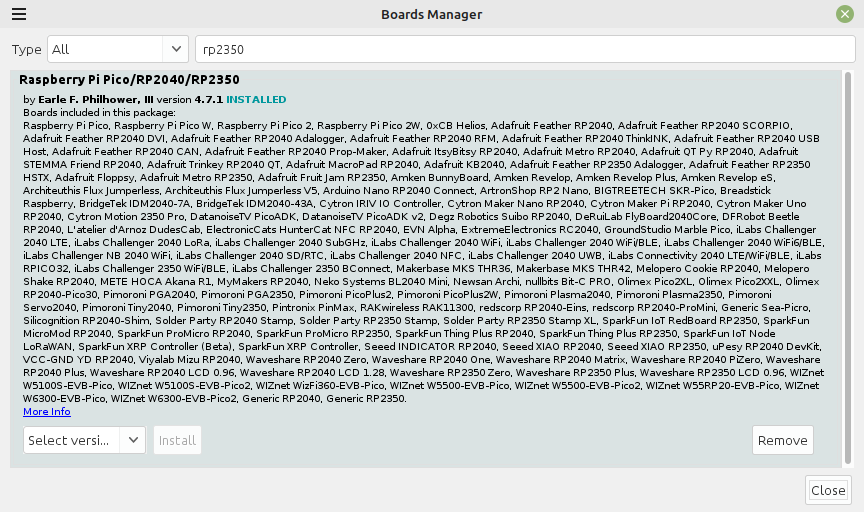Click the Close button
Viewport: 864px width, 512px height.
click(828, 490)
